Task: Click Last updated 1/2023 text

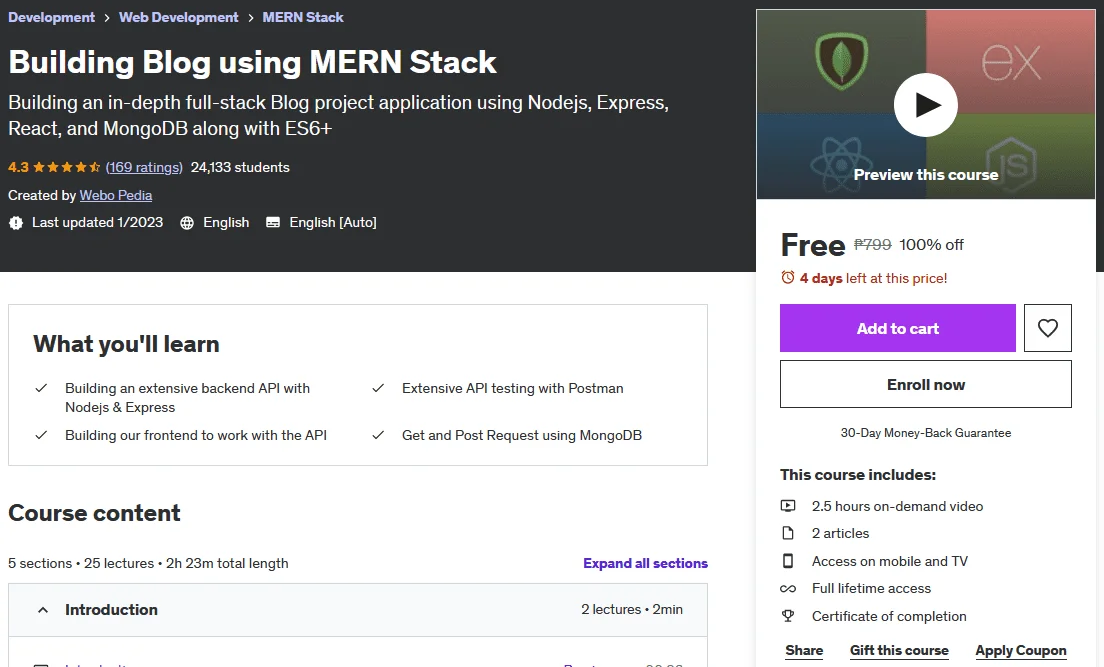Action: (x=97, y=223)
